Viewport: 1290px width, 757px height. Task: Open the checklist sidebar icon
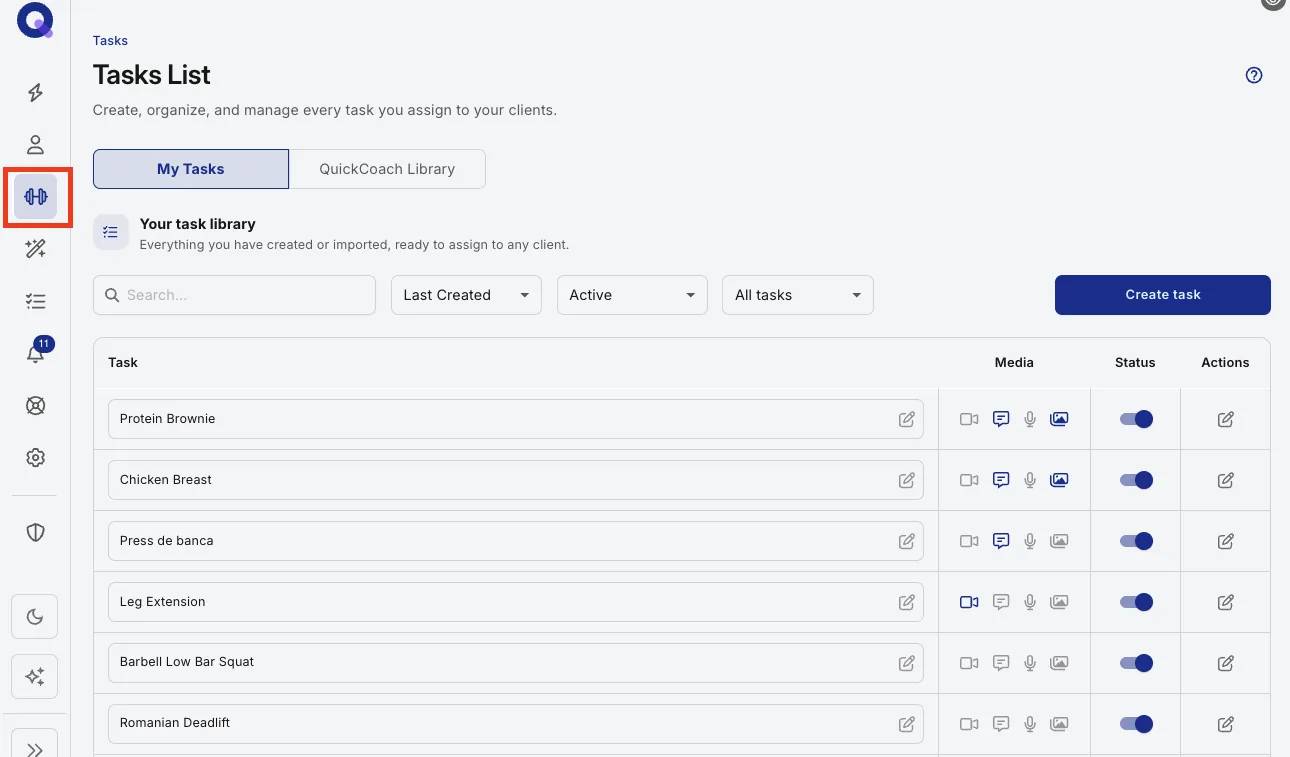(35, 301)
